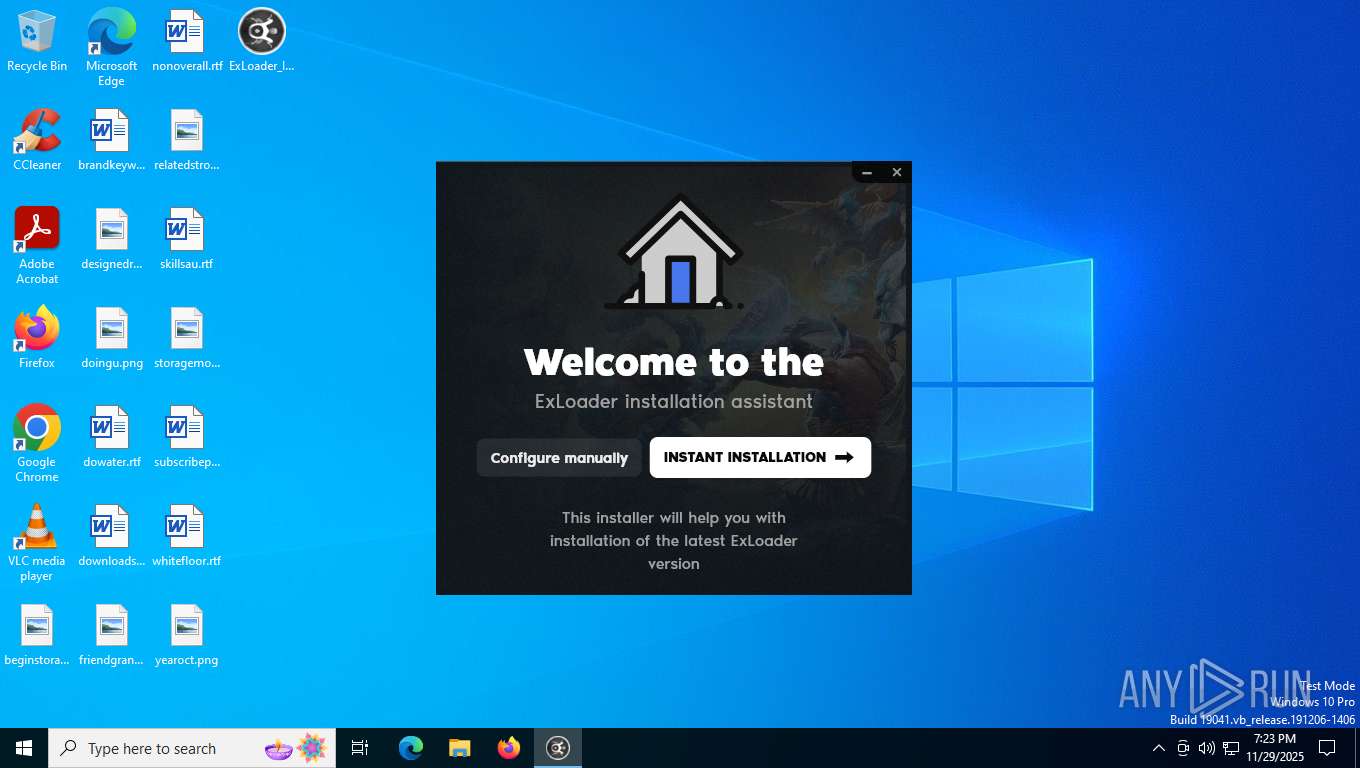This screenshot has height=768, width=1360.
Task: Open CCleaner desktop shortcut
Action: (x=37, y=140)
